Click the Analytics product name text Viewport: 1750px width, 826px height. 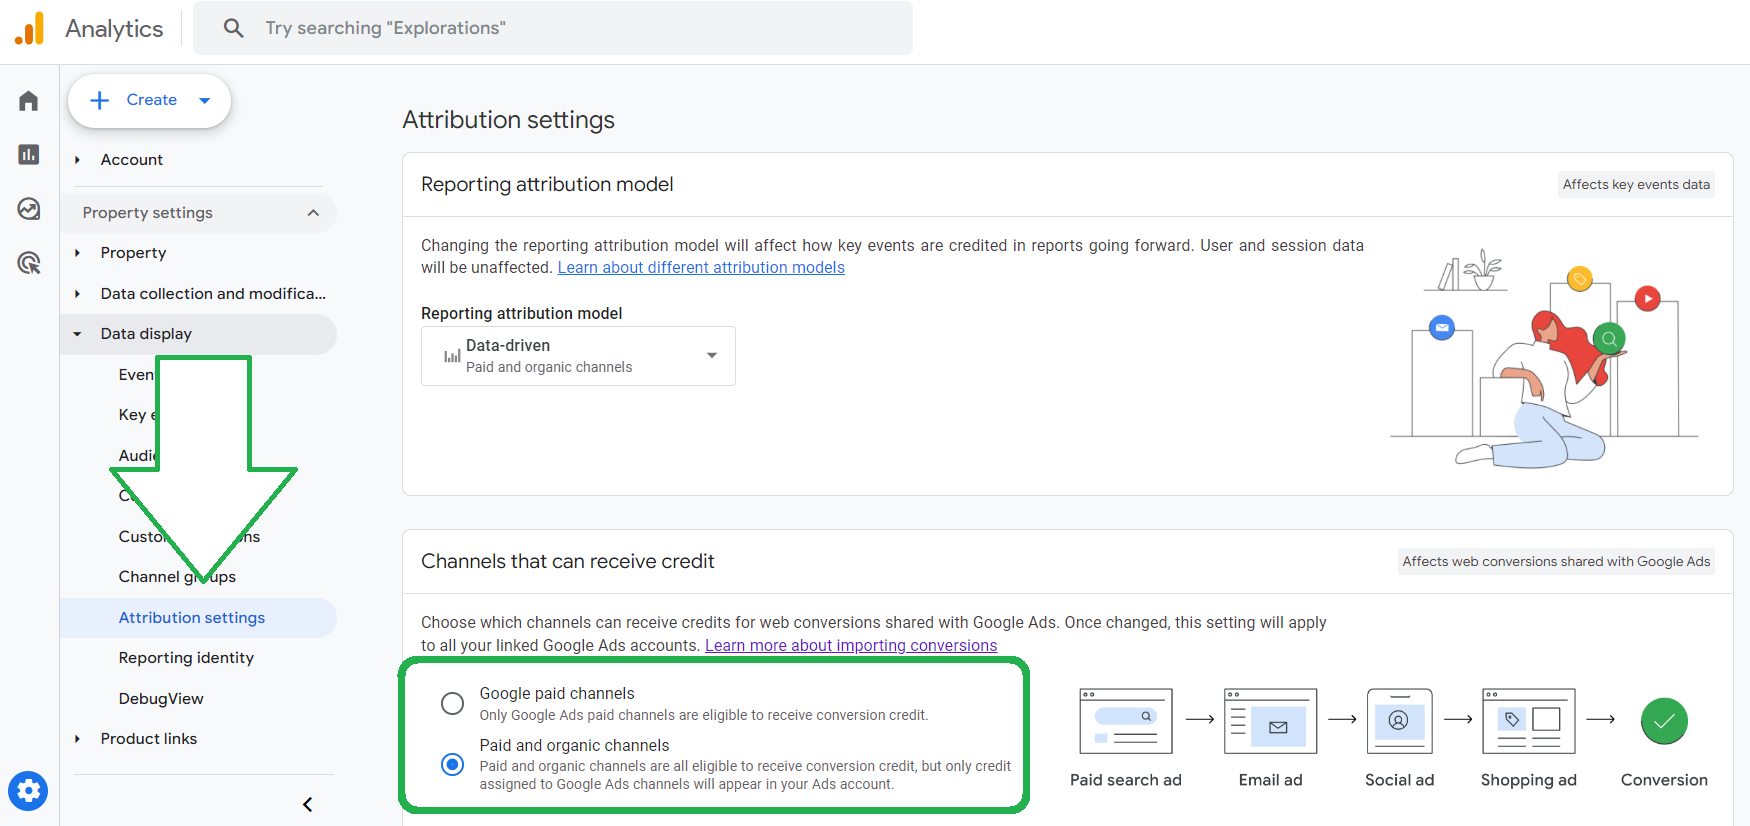[114, 29]
